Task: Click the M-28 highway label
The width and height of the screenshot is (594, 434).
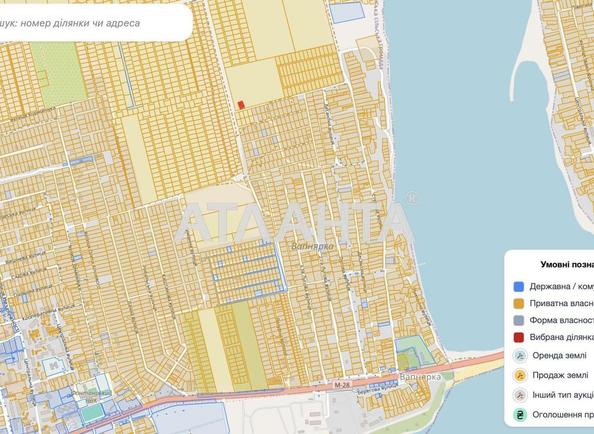Action: (x=342, y=385)
